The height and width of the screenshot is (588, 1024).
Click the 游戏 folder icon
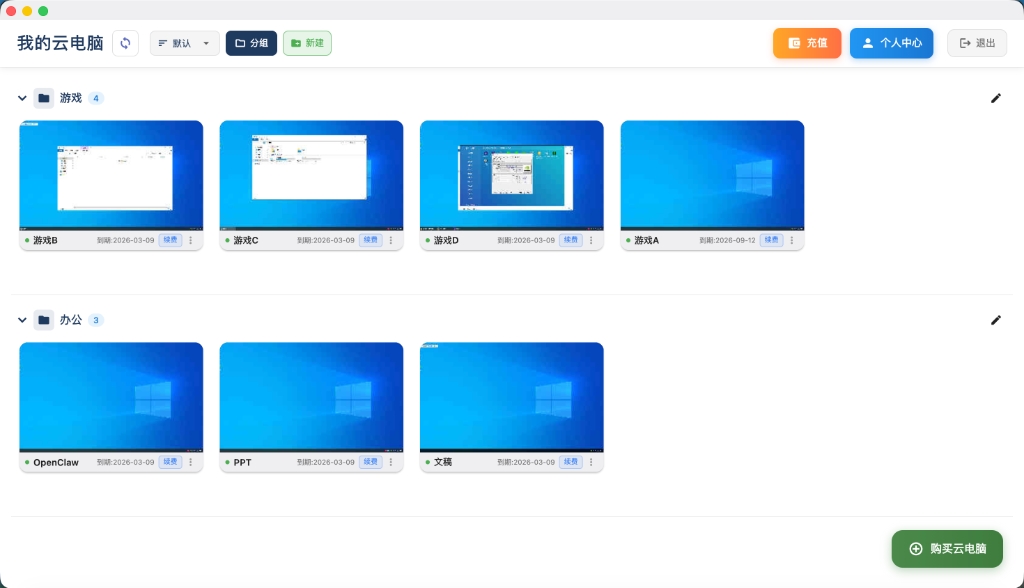[x=44, y=98]
